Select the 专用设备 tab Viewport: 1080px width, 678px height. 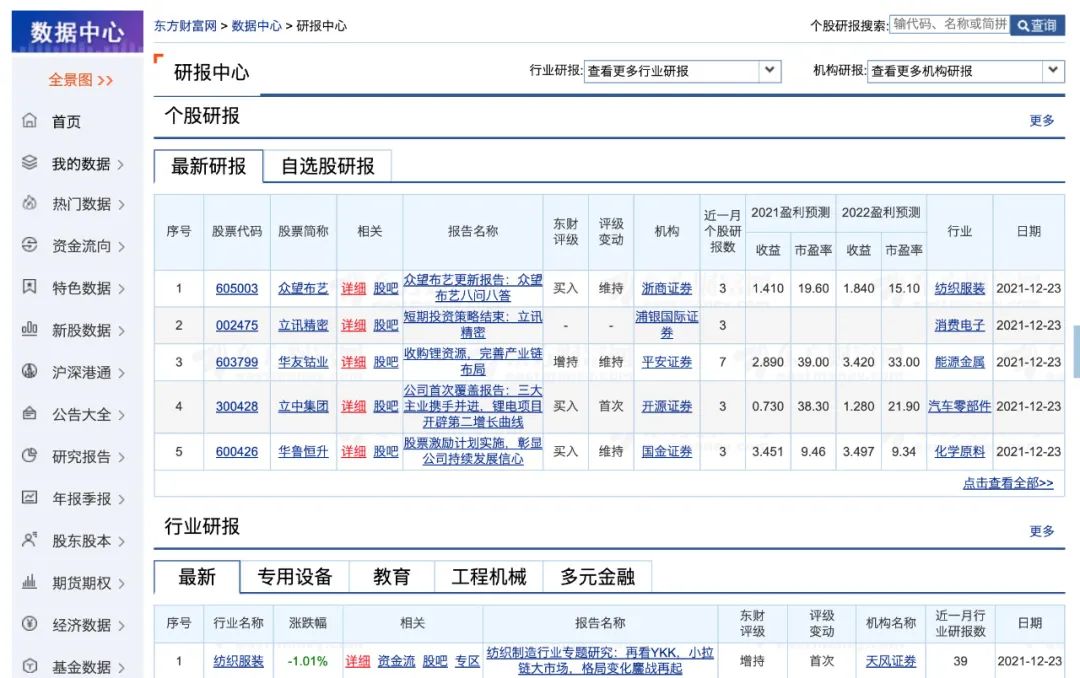pos(295,577)
